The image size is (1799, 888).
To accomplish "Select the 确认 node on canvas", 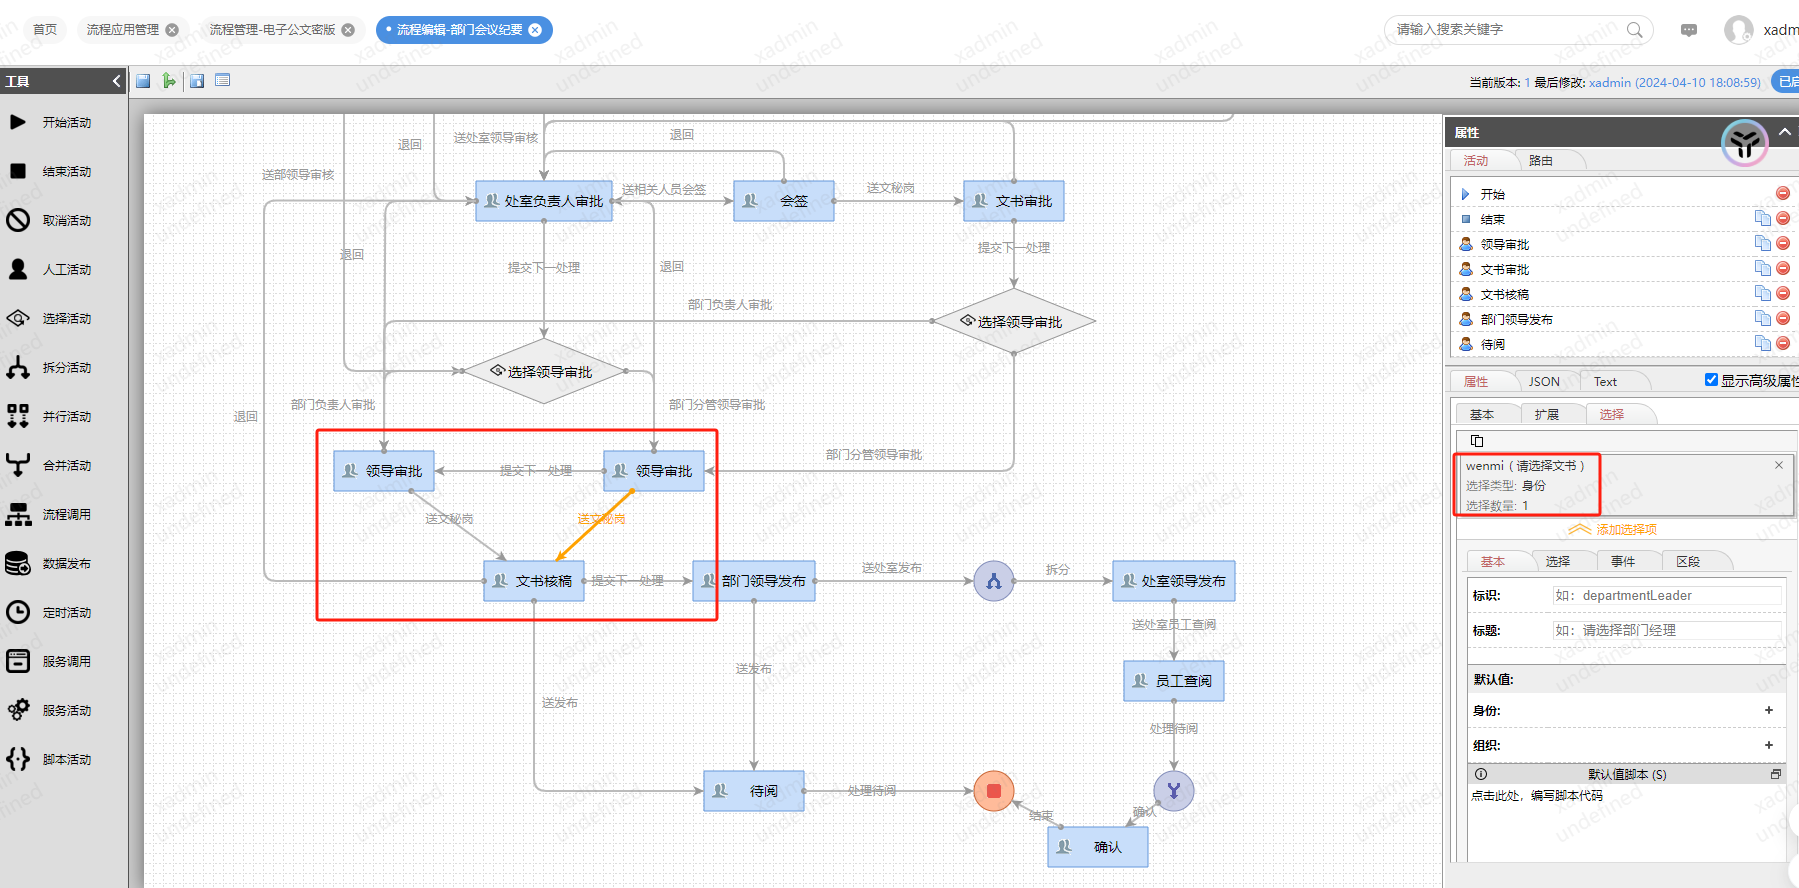I will 1098,847.
